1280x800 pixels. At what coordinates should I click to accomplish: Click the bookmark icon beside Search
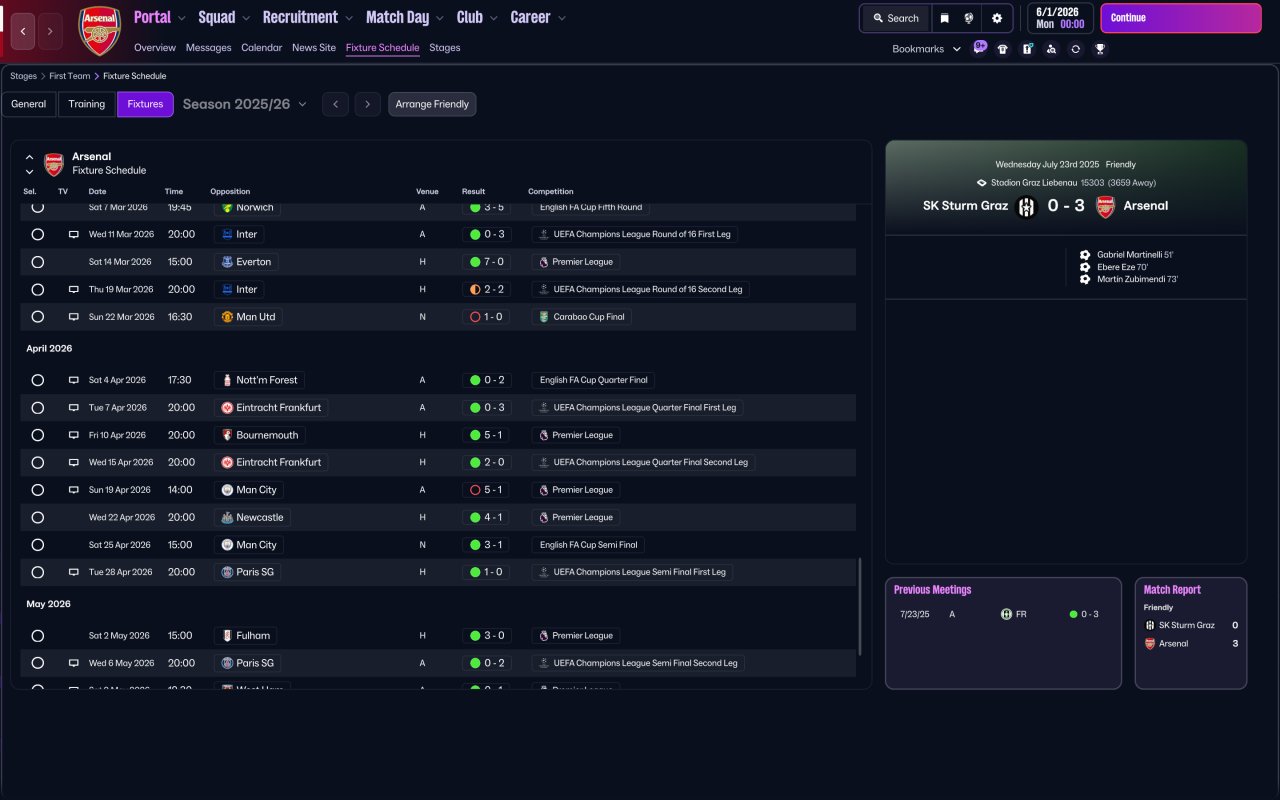[944, 18]
